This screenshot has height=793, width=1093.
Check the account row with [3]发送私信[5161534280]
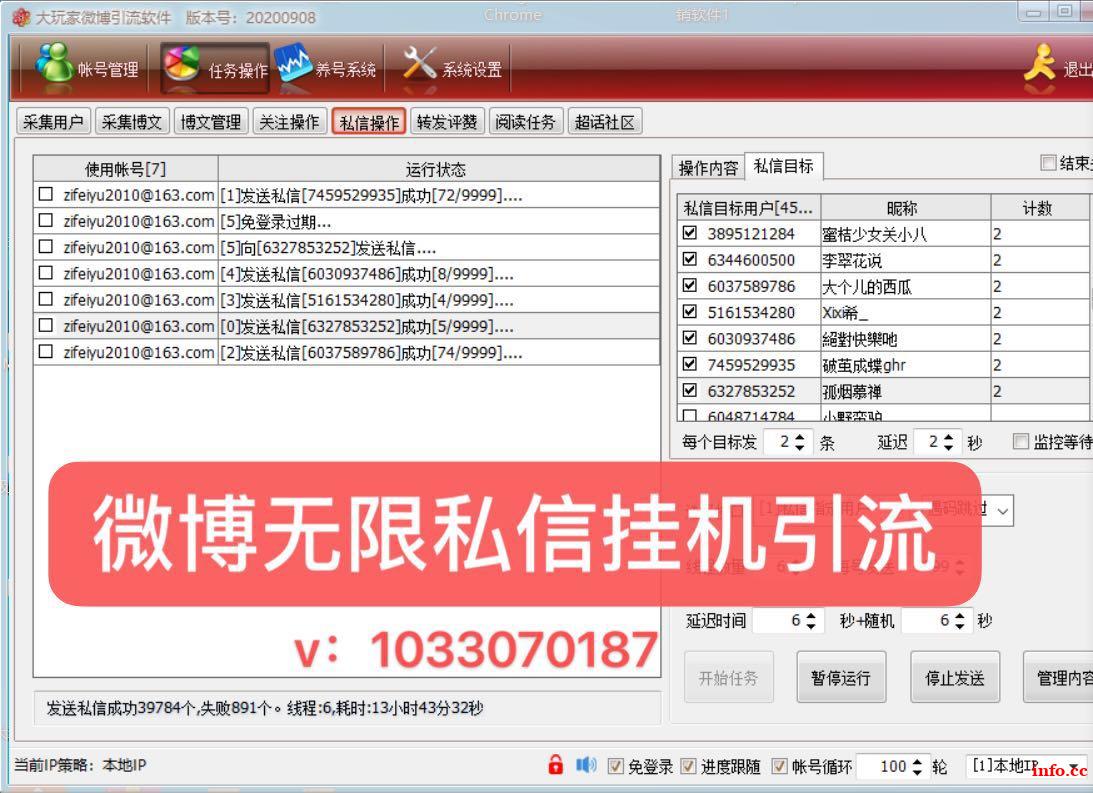[46, 299]
